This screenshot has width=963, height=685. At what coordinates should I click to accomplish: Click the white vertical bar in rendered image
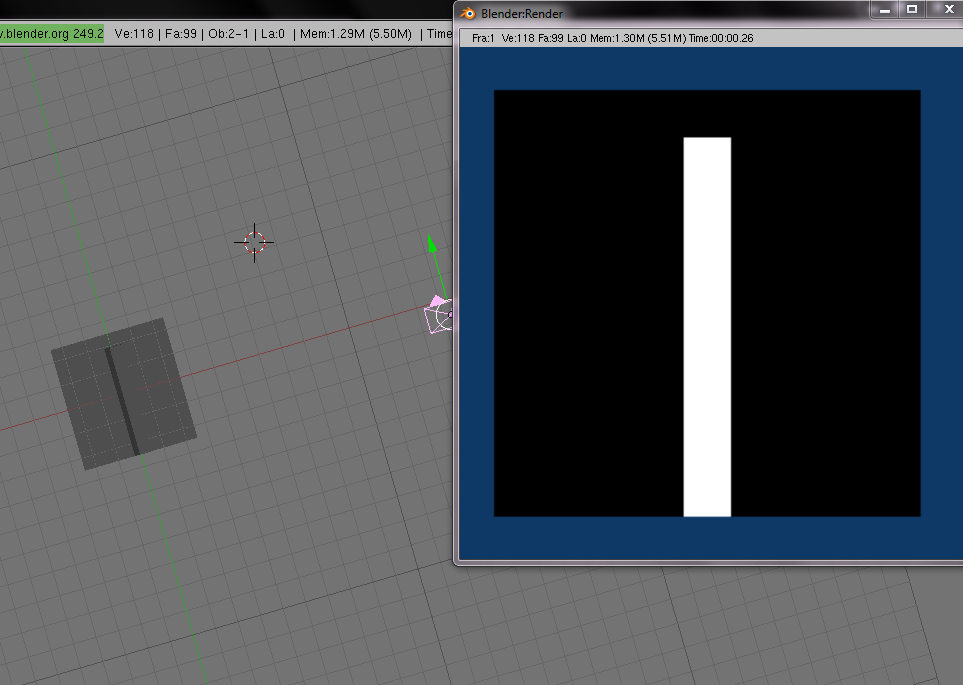coord(707,327)
